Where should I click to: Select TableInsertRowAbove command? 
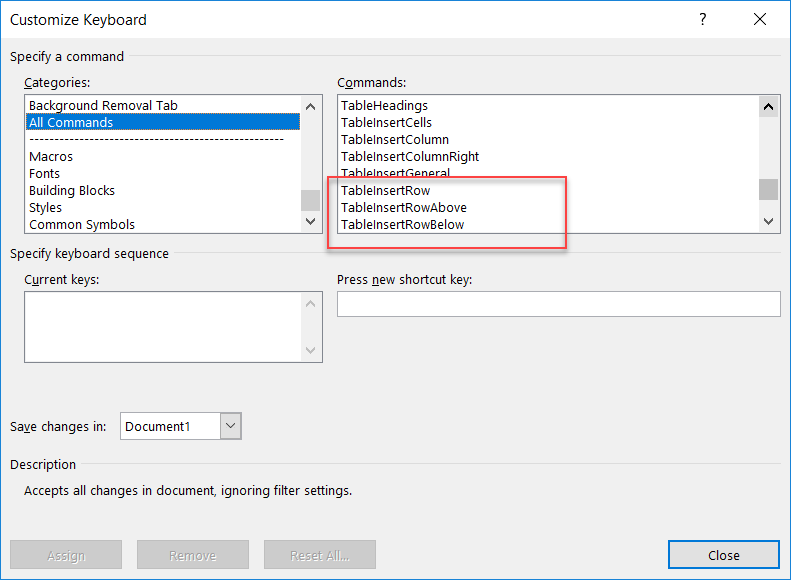(x=404, y=208)
